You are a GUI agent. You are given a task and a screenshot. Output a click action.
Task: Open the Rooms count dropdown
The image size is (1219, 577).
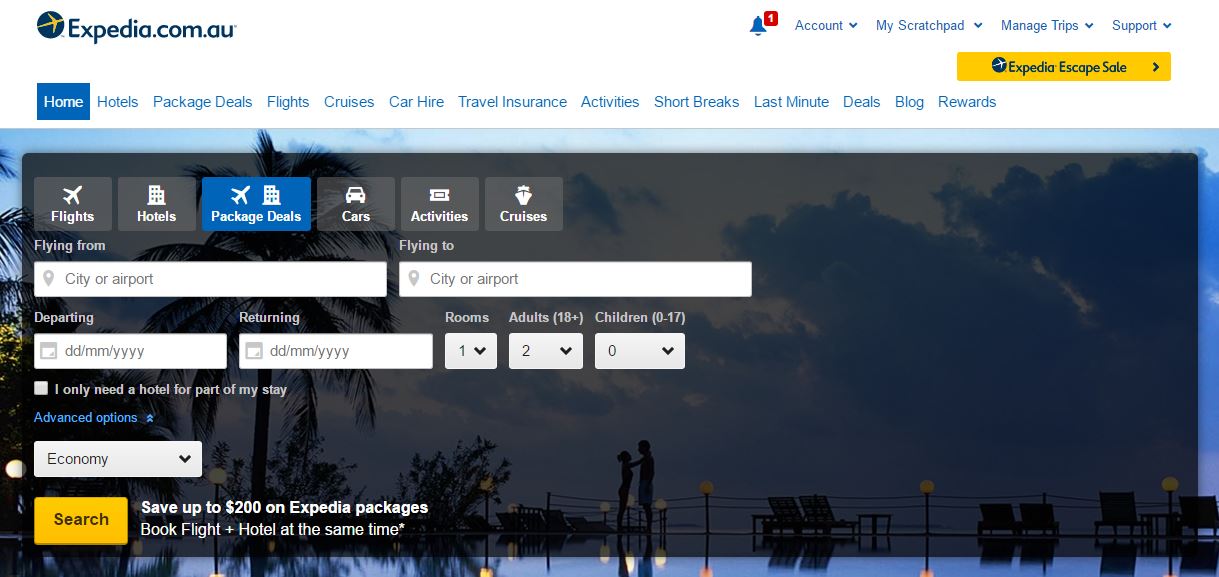click(x=470, y=350)
